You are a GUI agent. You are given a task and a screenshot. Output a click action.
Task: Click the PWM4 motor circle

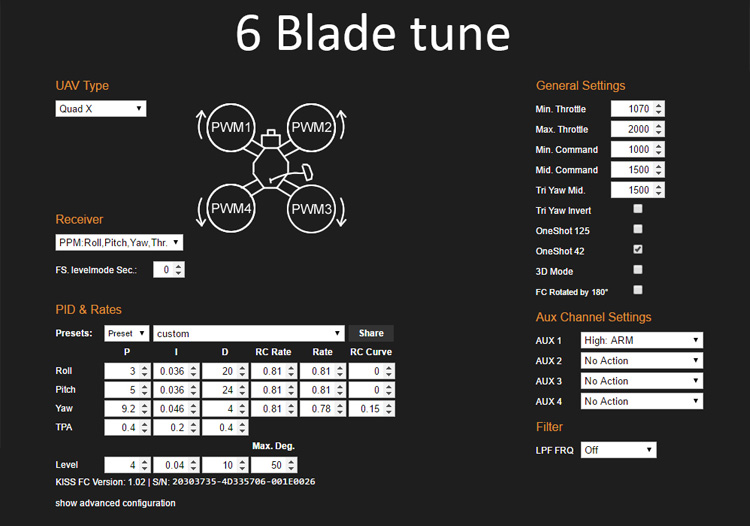click(230, 209)
